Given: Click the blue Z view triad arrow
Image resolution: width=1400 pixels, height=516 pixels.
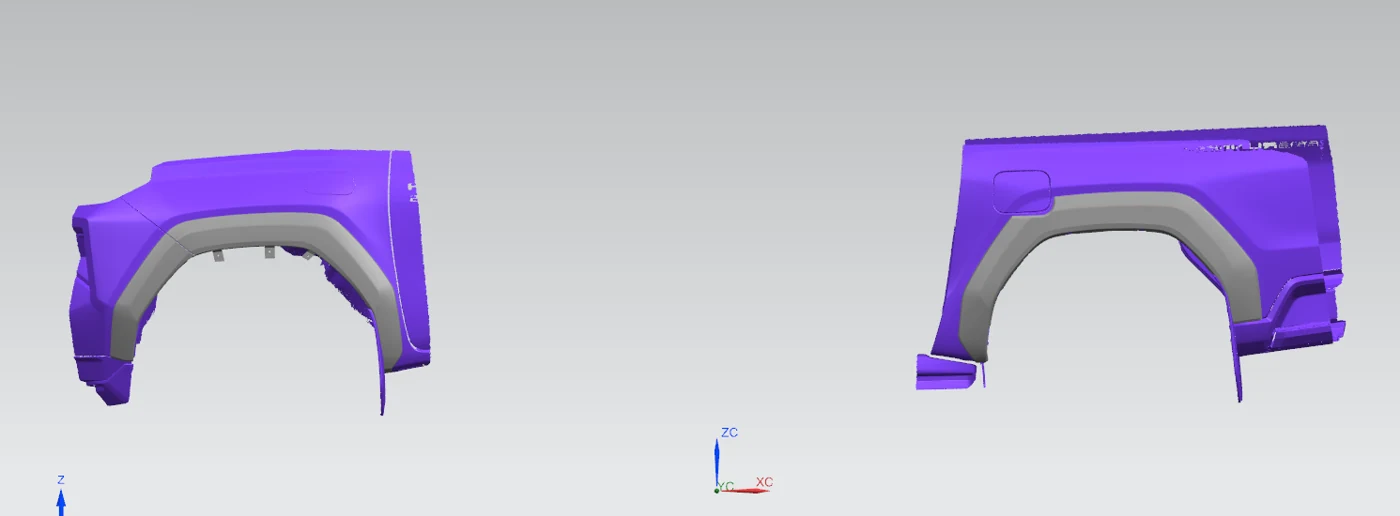Looking at the screenshot, I should pyautogui.click(x=61, y=500).
